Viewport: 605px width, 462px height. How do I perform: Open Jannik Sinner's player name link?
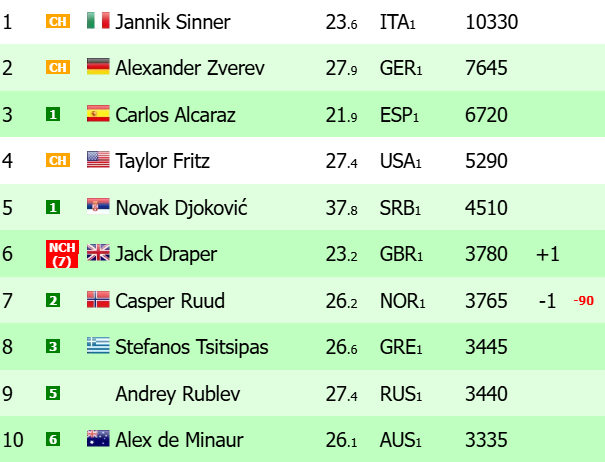click(173, 22)
